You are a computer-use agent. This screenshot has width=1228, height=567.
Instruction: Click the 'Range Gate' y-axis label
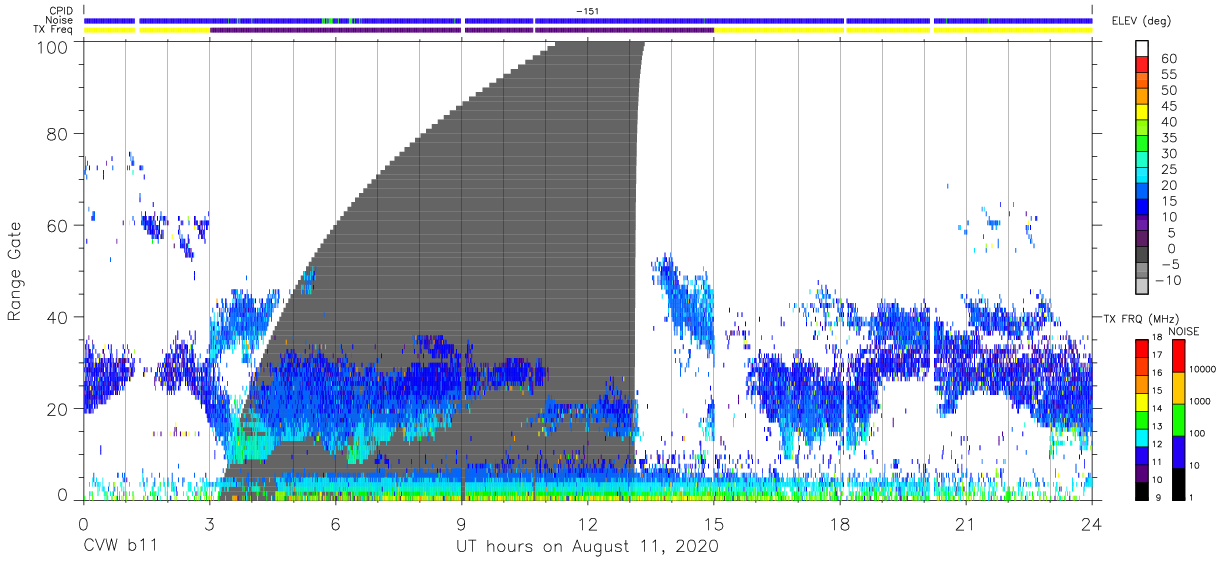tap(15, 271)
